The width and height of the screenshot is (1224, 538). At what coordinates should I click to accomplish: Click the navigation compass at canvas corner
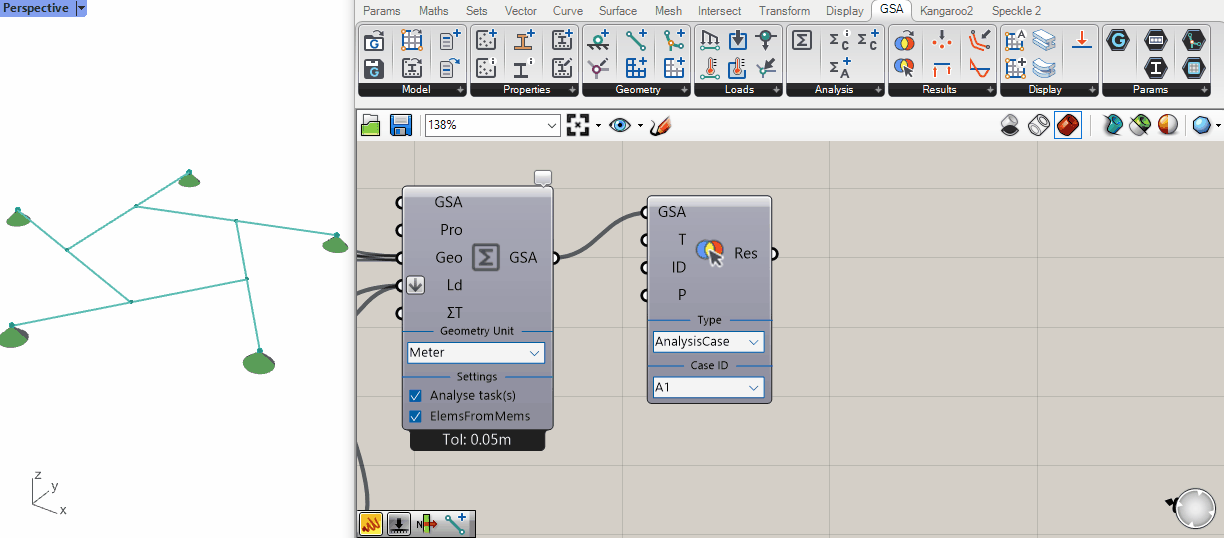click(1195, 508)
